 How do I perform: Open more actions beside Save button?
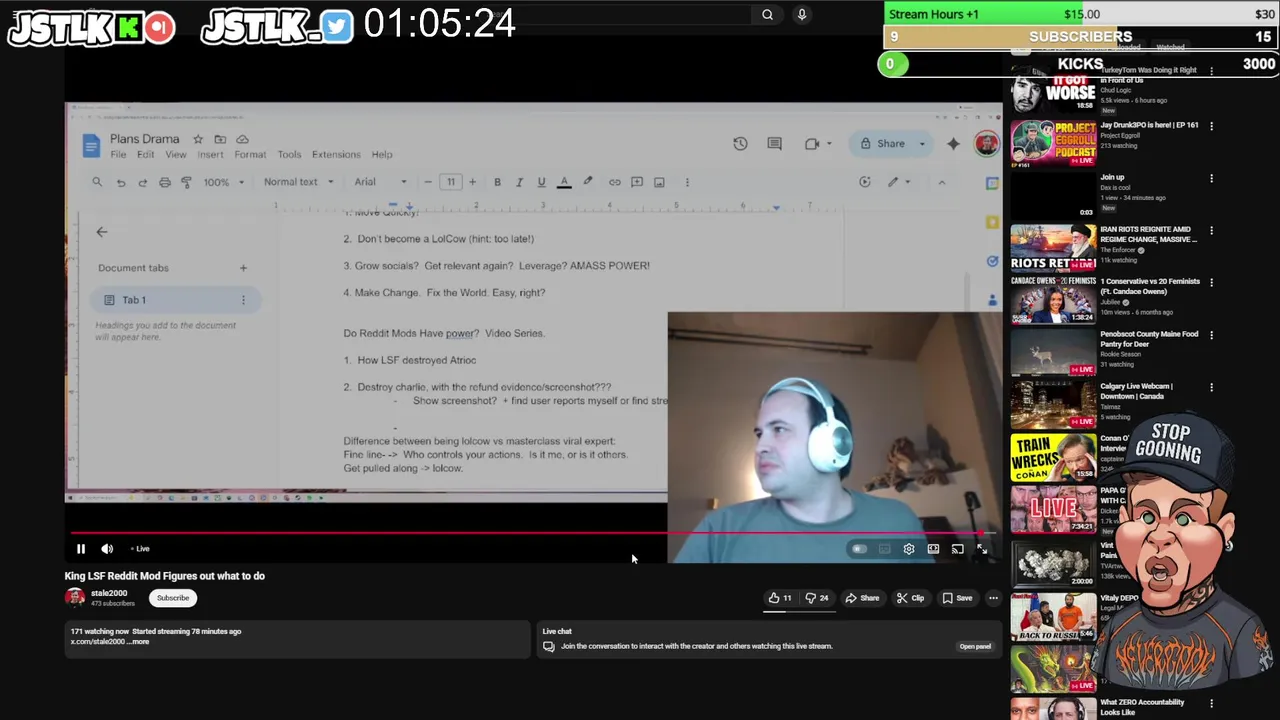(x=993, y=598)
